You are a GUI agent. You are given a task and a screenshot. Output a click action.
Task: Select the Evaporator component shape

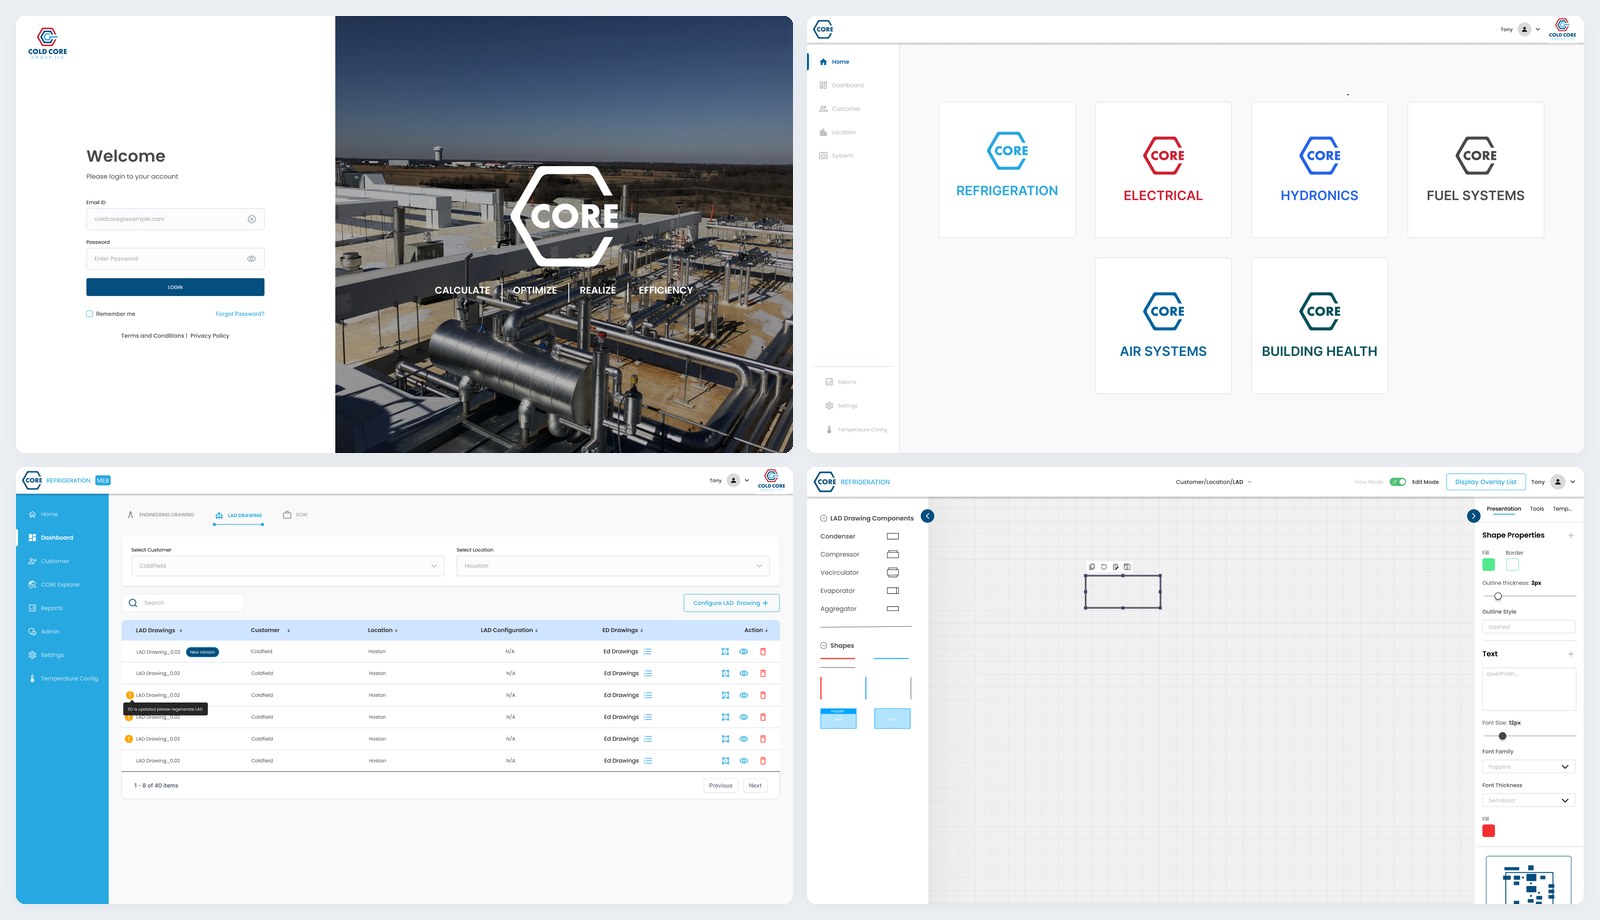tap(893, 590)
